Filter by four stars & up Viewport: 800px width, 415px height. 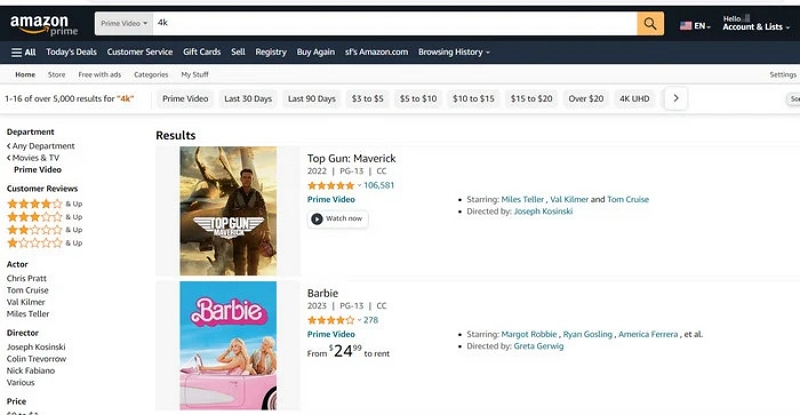[35, 203]
